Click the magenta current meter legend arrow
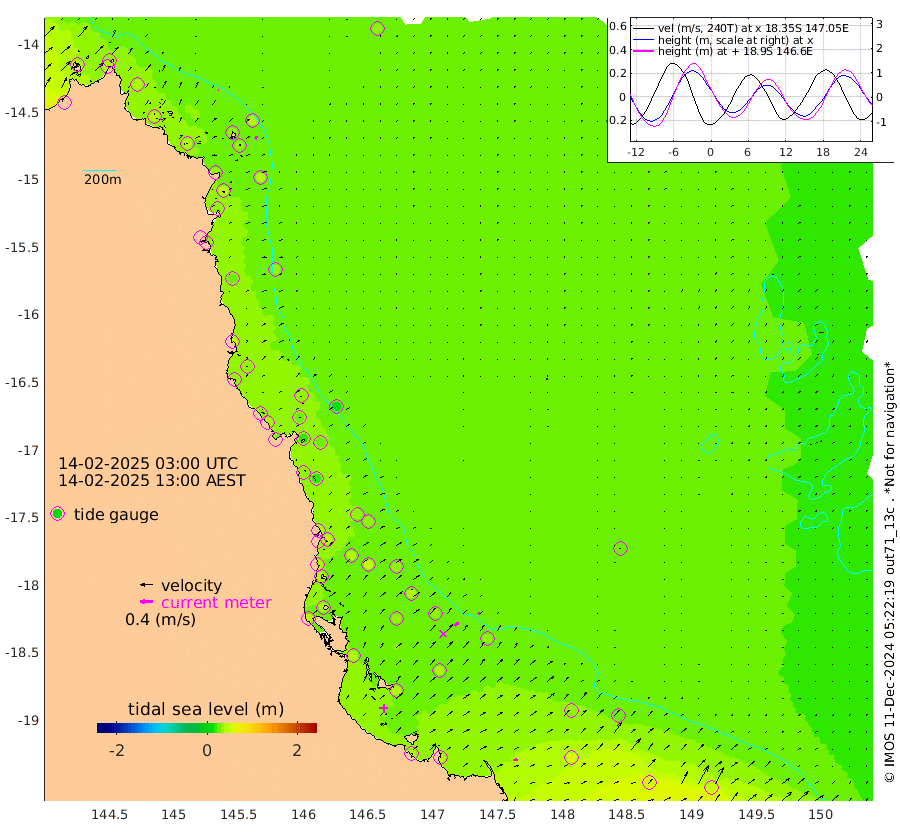 pos(146,602)
